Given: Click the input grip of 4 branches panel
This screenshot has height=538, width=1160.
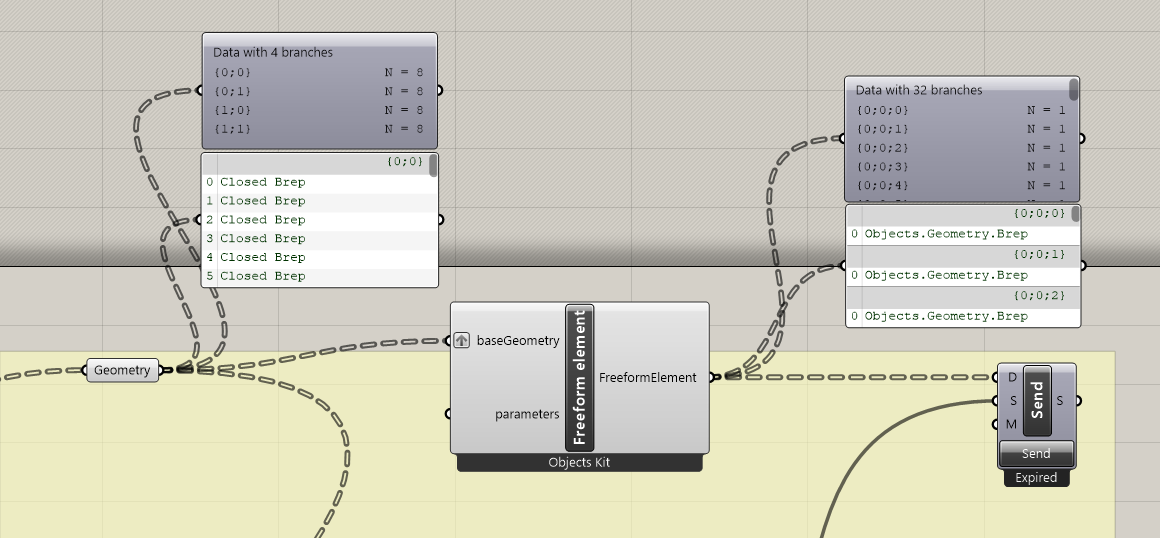Looking at the screenshot, I should tap(199, 90).
